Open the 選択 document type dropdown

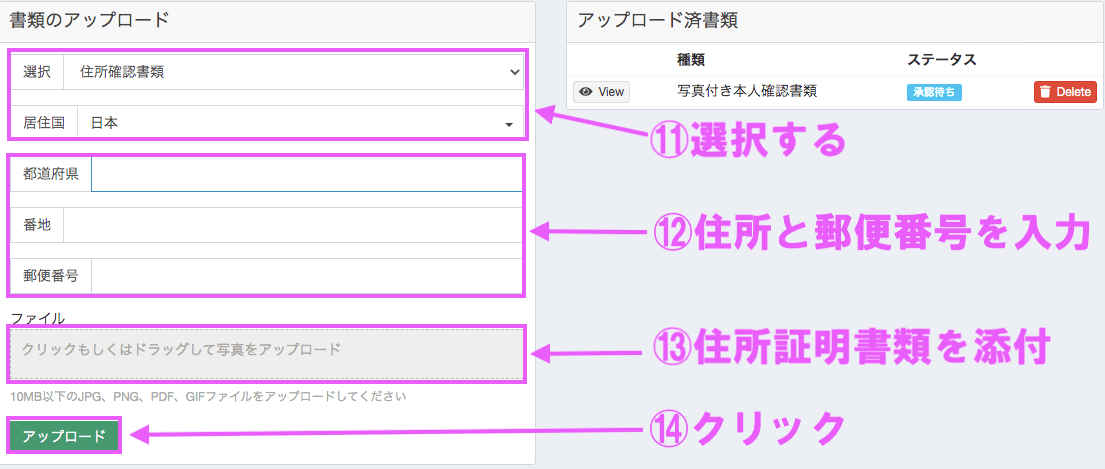click(293, 72)
